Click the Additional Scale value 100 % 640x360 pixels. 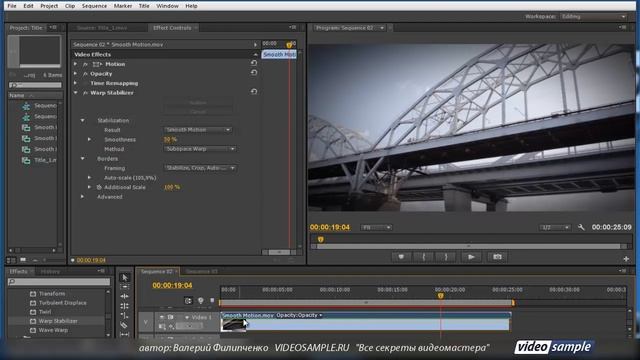click(172, 187)
